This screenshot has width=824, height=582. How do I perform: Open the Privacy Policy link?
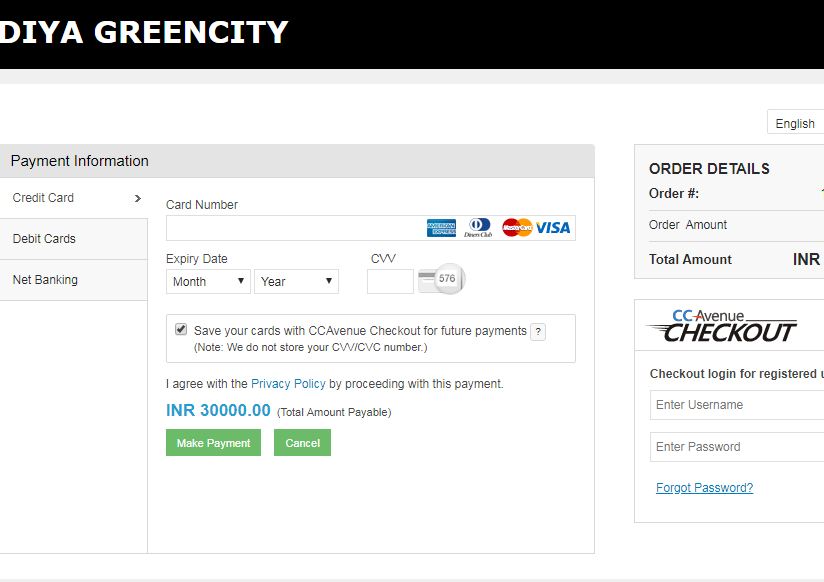click(x=288, y=384)
